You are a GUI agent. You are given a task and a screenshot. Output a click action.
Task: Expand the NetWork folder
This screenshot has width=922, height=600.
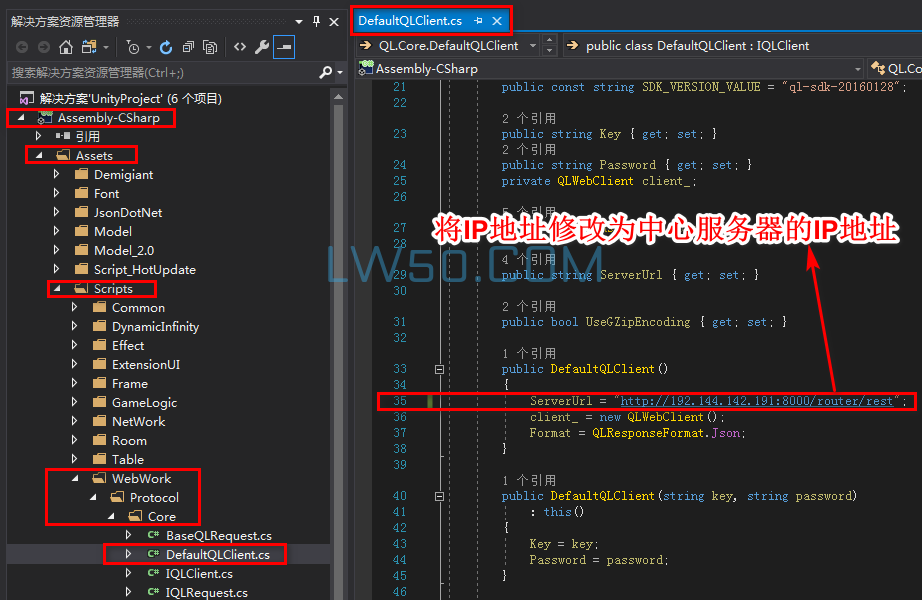pyautogui.click(x=75, y=421)
